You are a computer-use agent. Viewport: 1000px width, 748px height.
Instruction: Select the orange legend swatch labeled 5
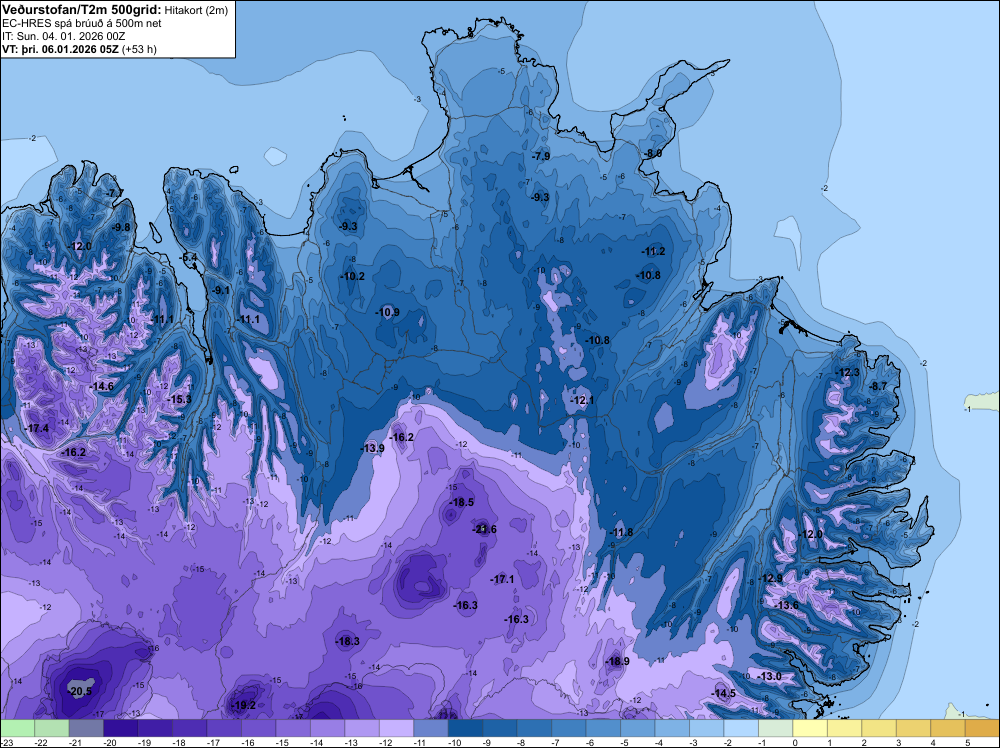982,728
